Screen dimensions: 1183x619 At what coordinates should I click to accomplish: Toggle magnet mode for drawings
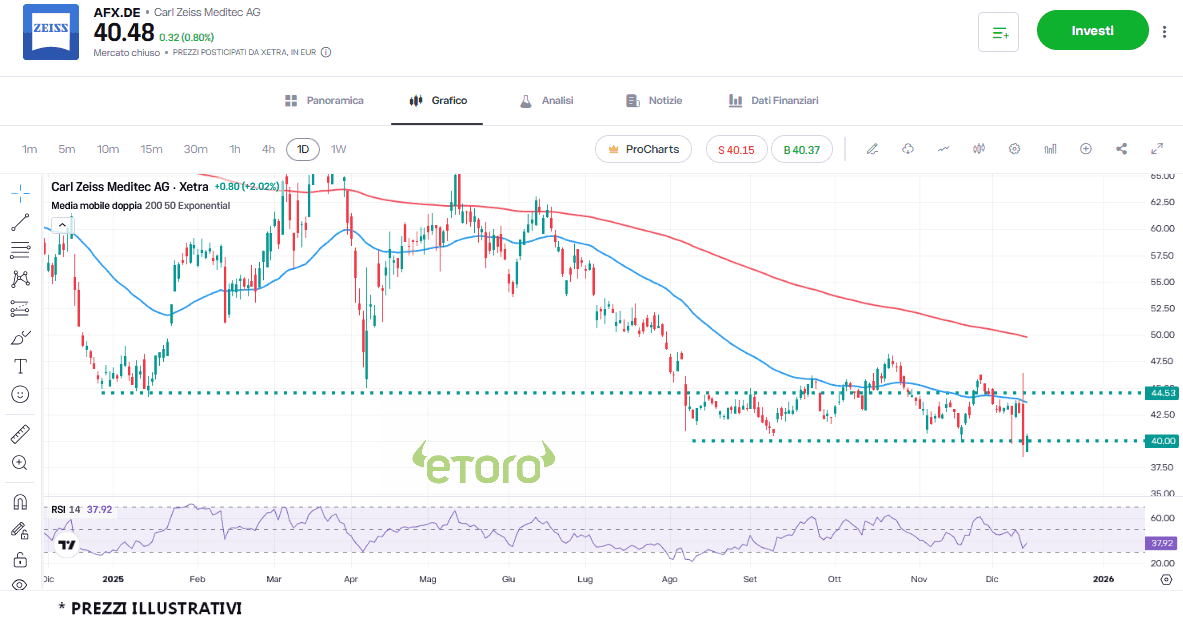(20, 502)
